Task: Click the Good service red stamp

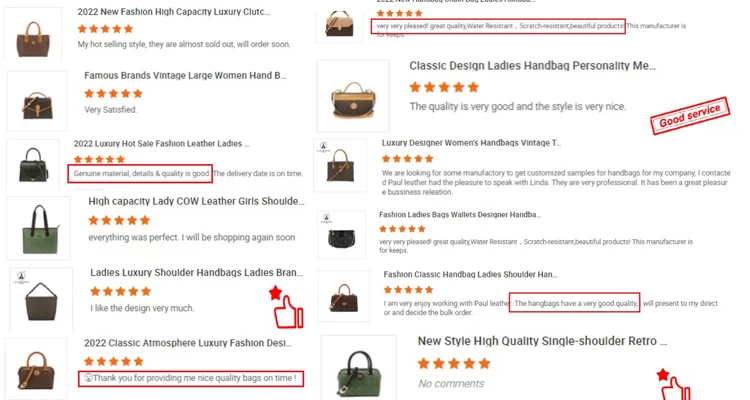Action: pyautogui.click(x=690, y=116)
